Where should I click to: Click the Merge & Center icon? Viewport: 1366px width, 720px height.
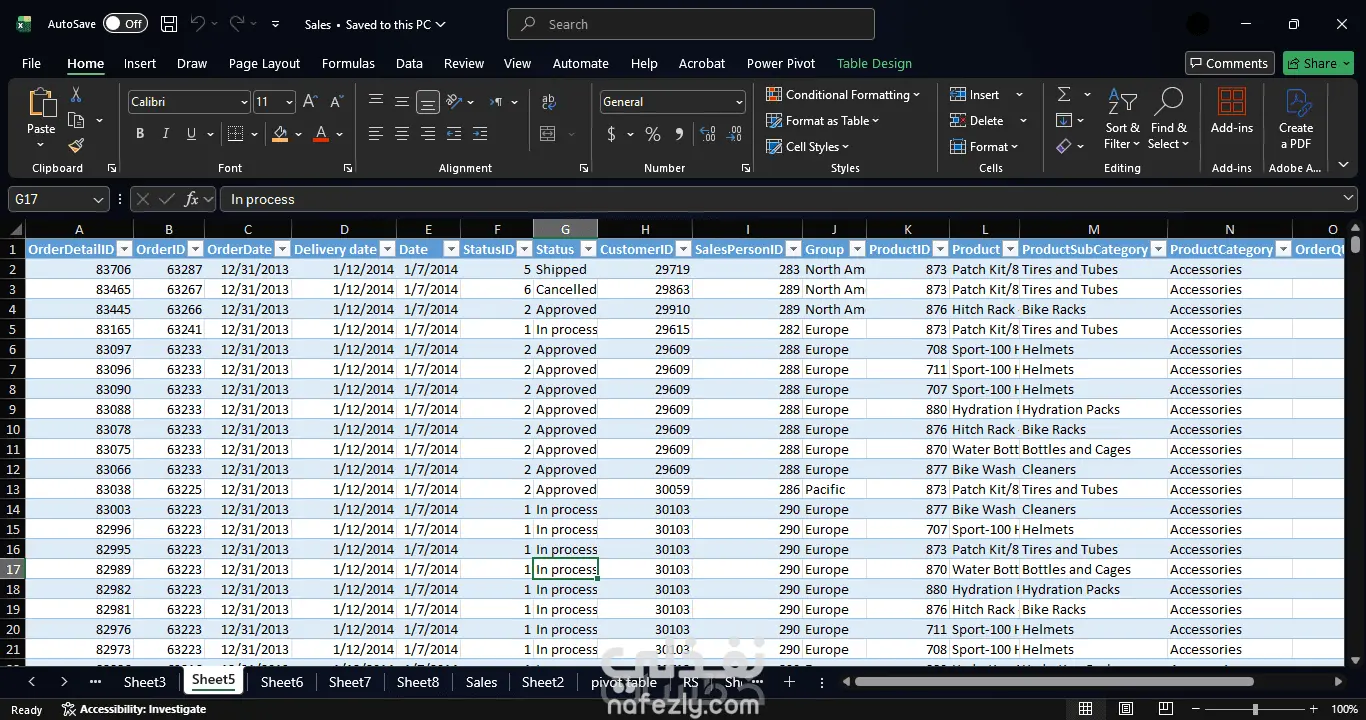[548, 134]
